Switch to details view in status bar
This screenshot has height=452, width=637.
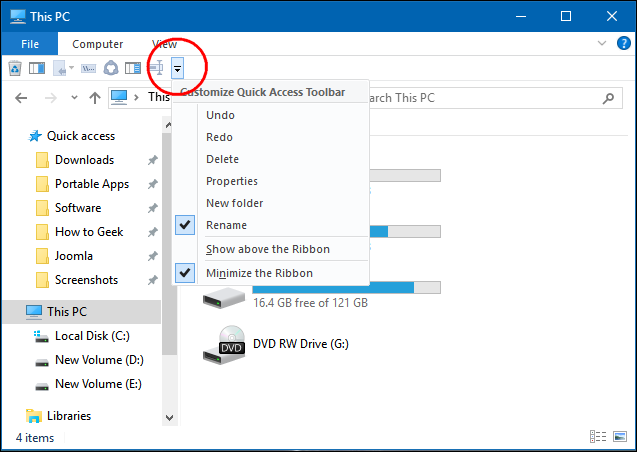tap(598, 437)
